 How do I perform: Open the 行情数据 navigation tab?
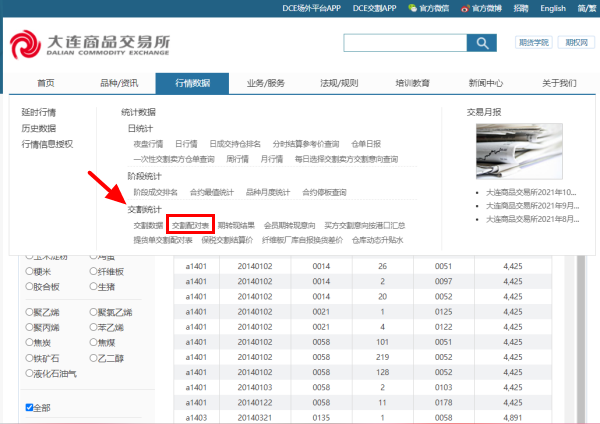click(192, 83)
